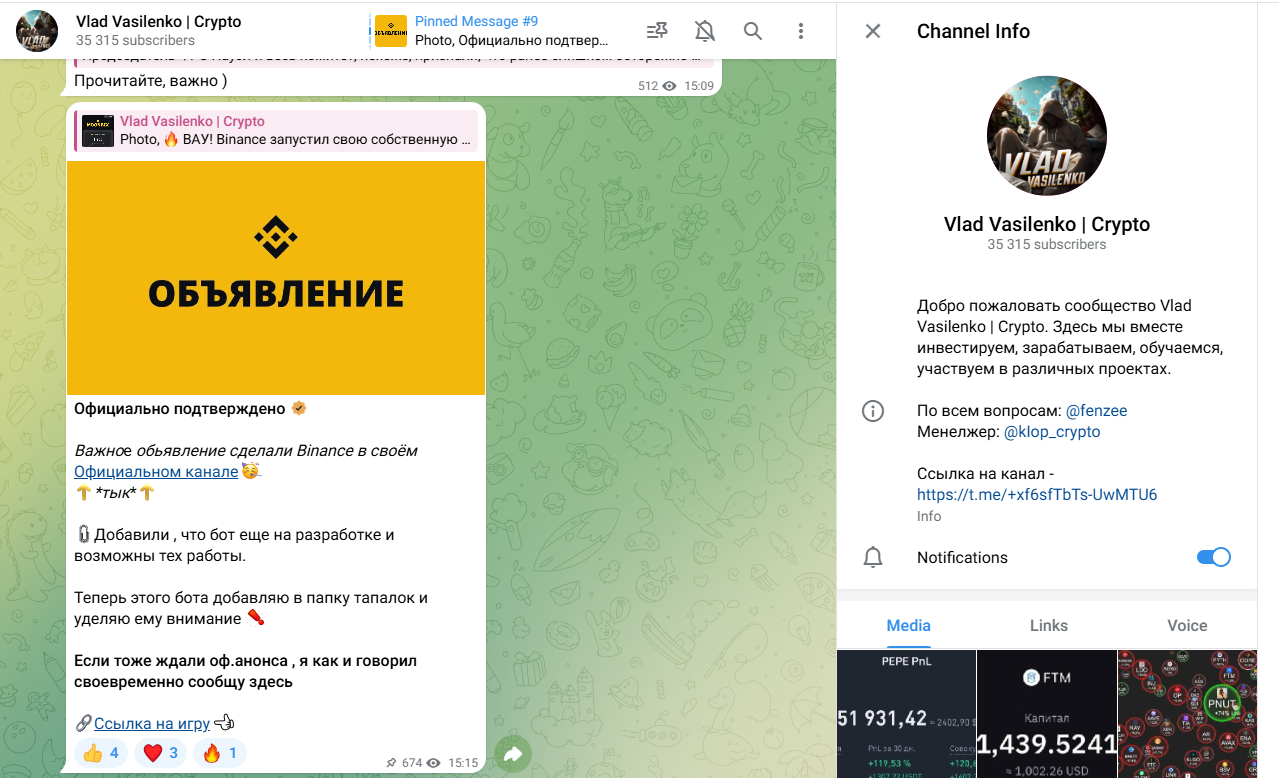Click the Notifications bell icon in Channel Info

click(873, 557)
